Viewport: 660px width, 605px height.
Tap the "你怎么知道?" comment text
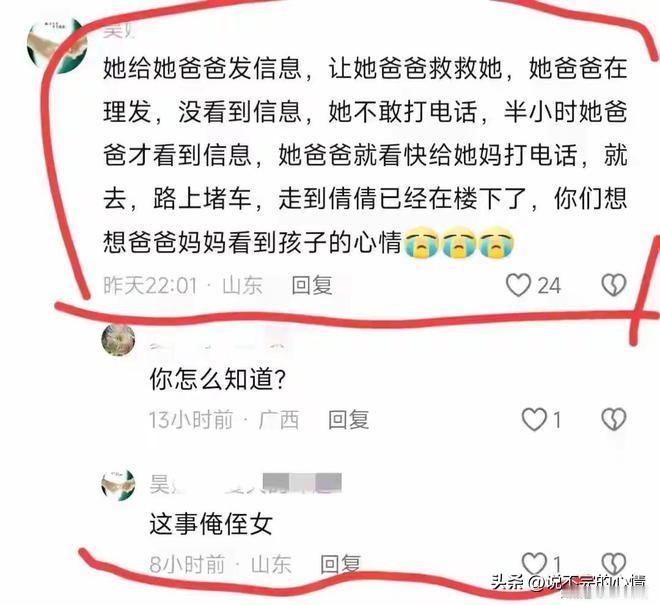pyautogui.click(x=218, y=379)
